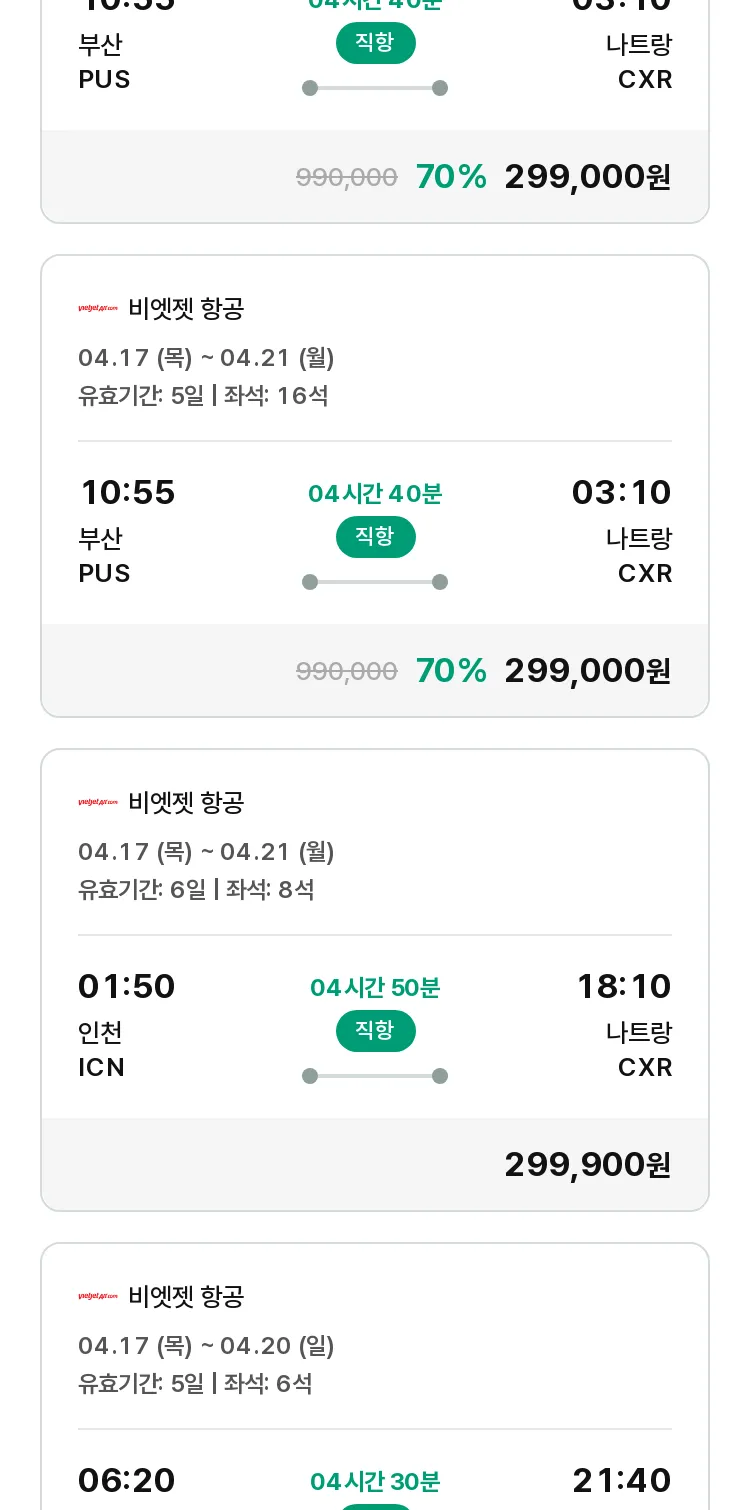
Task: Tap the 유효기간: 6일 | 좌석: 8석 info line
Action: click(x=196, y=890)
